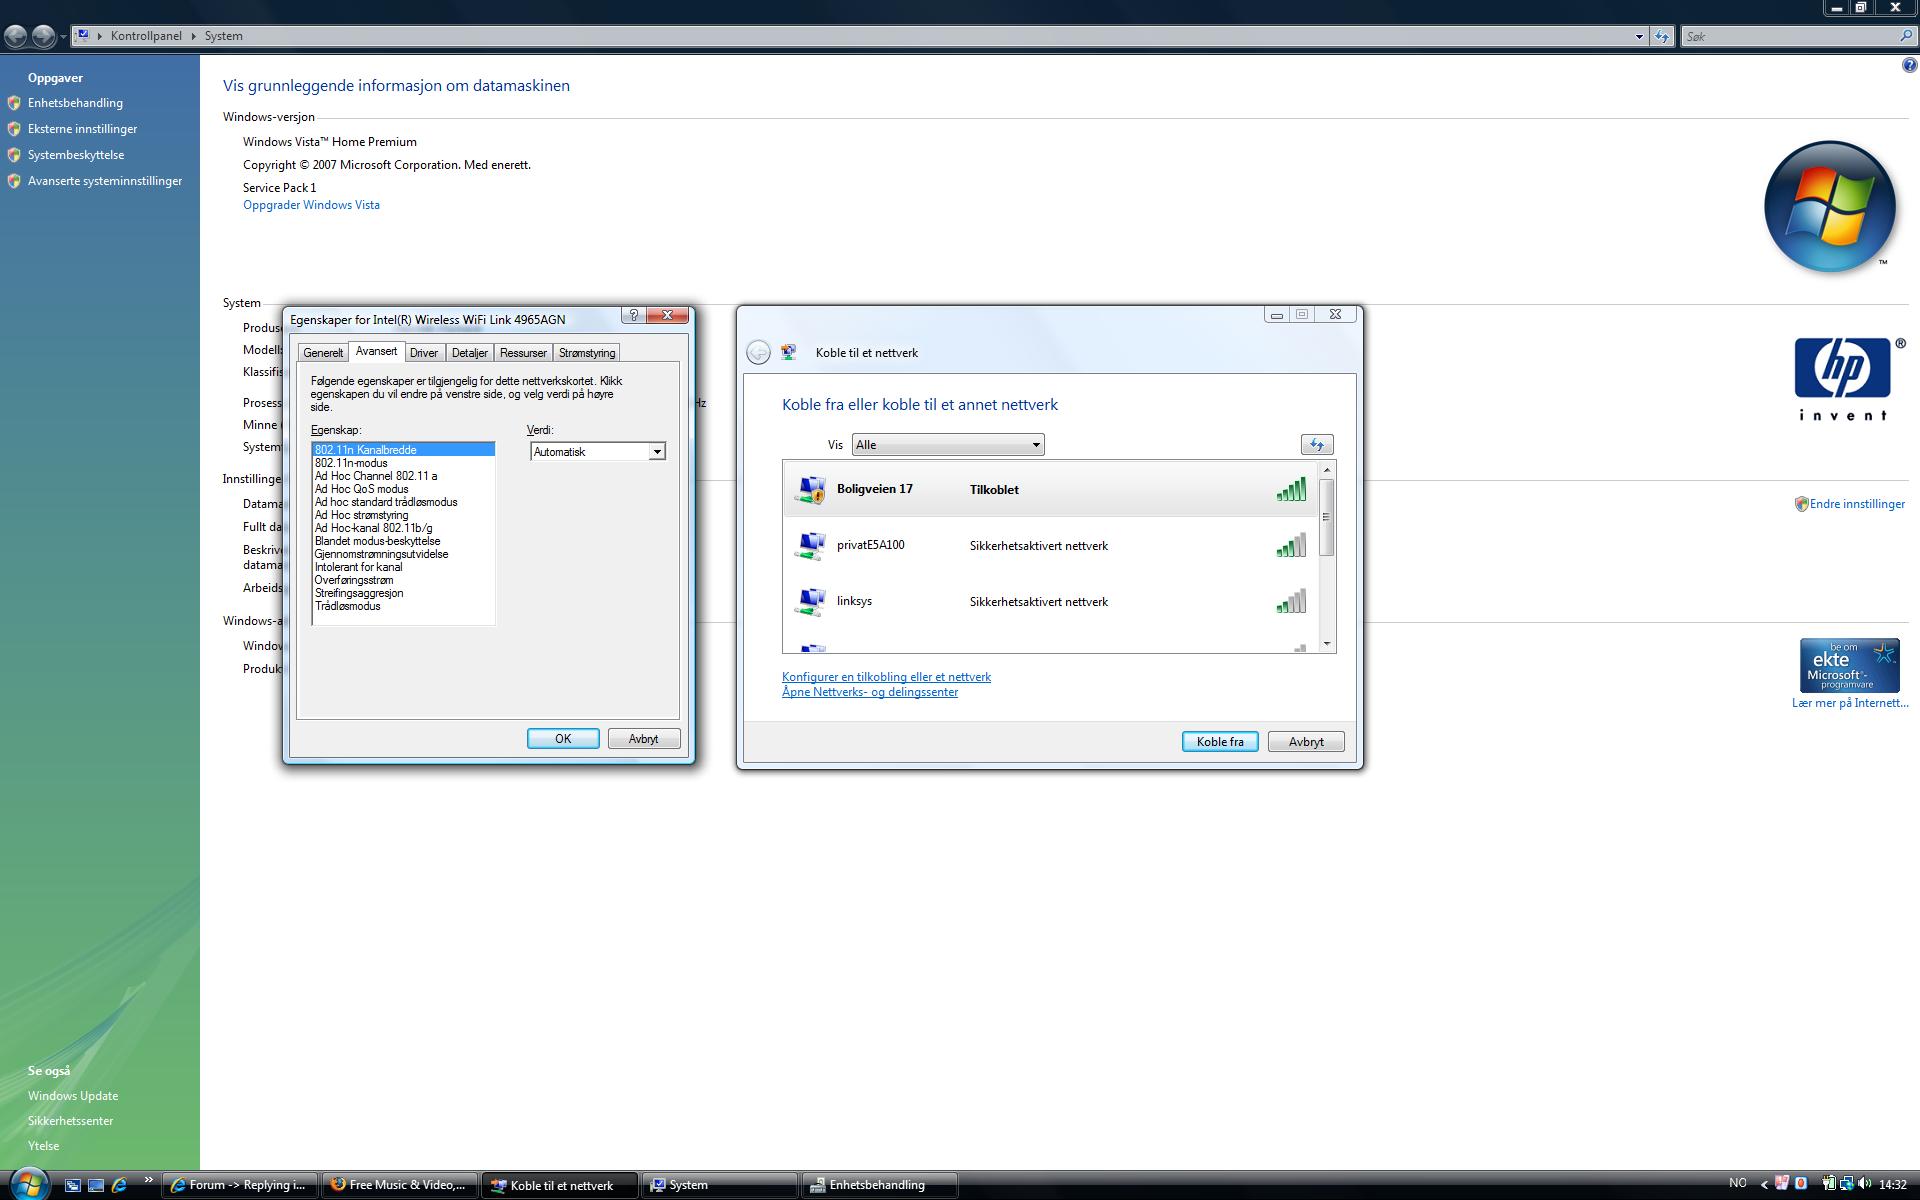1920x1200 pixels.
Task: Open the Vis network filter dropdown
Action: (947, 445)
